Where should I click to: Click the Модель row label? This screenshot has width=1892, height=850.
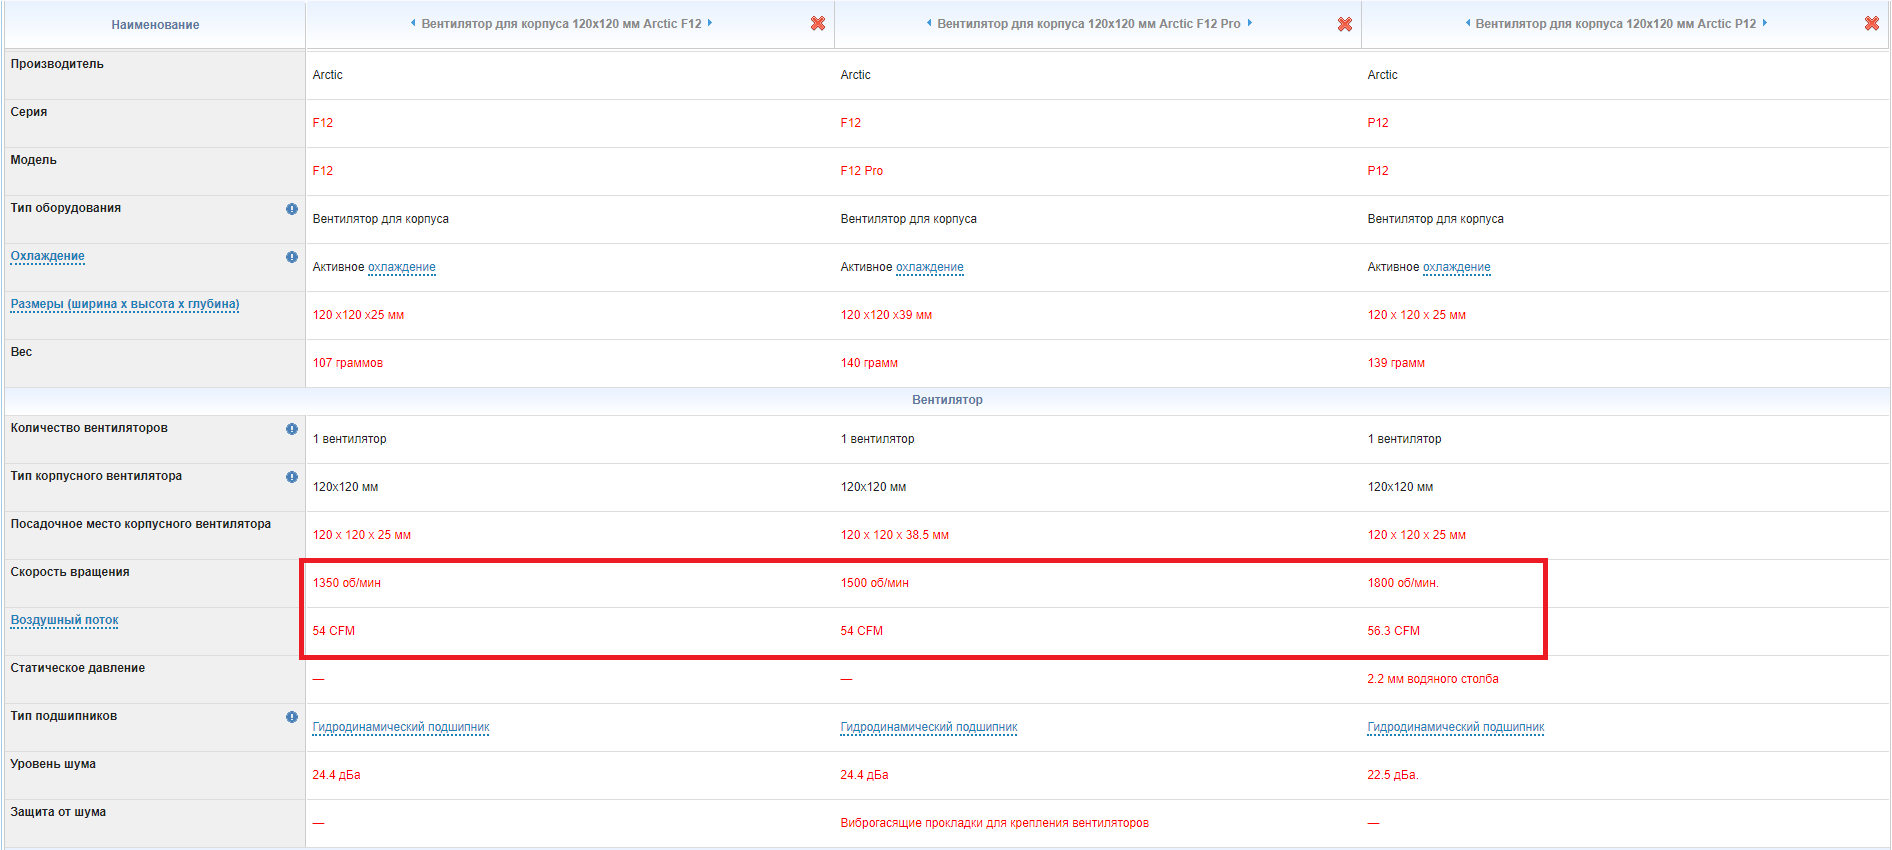coord(33,160)
